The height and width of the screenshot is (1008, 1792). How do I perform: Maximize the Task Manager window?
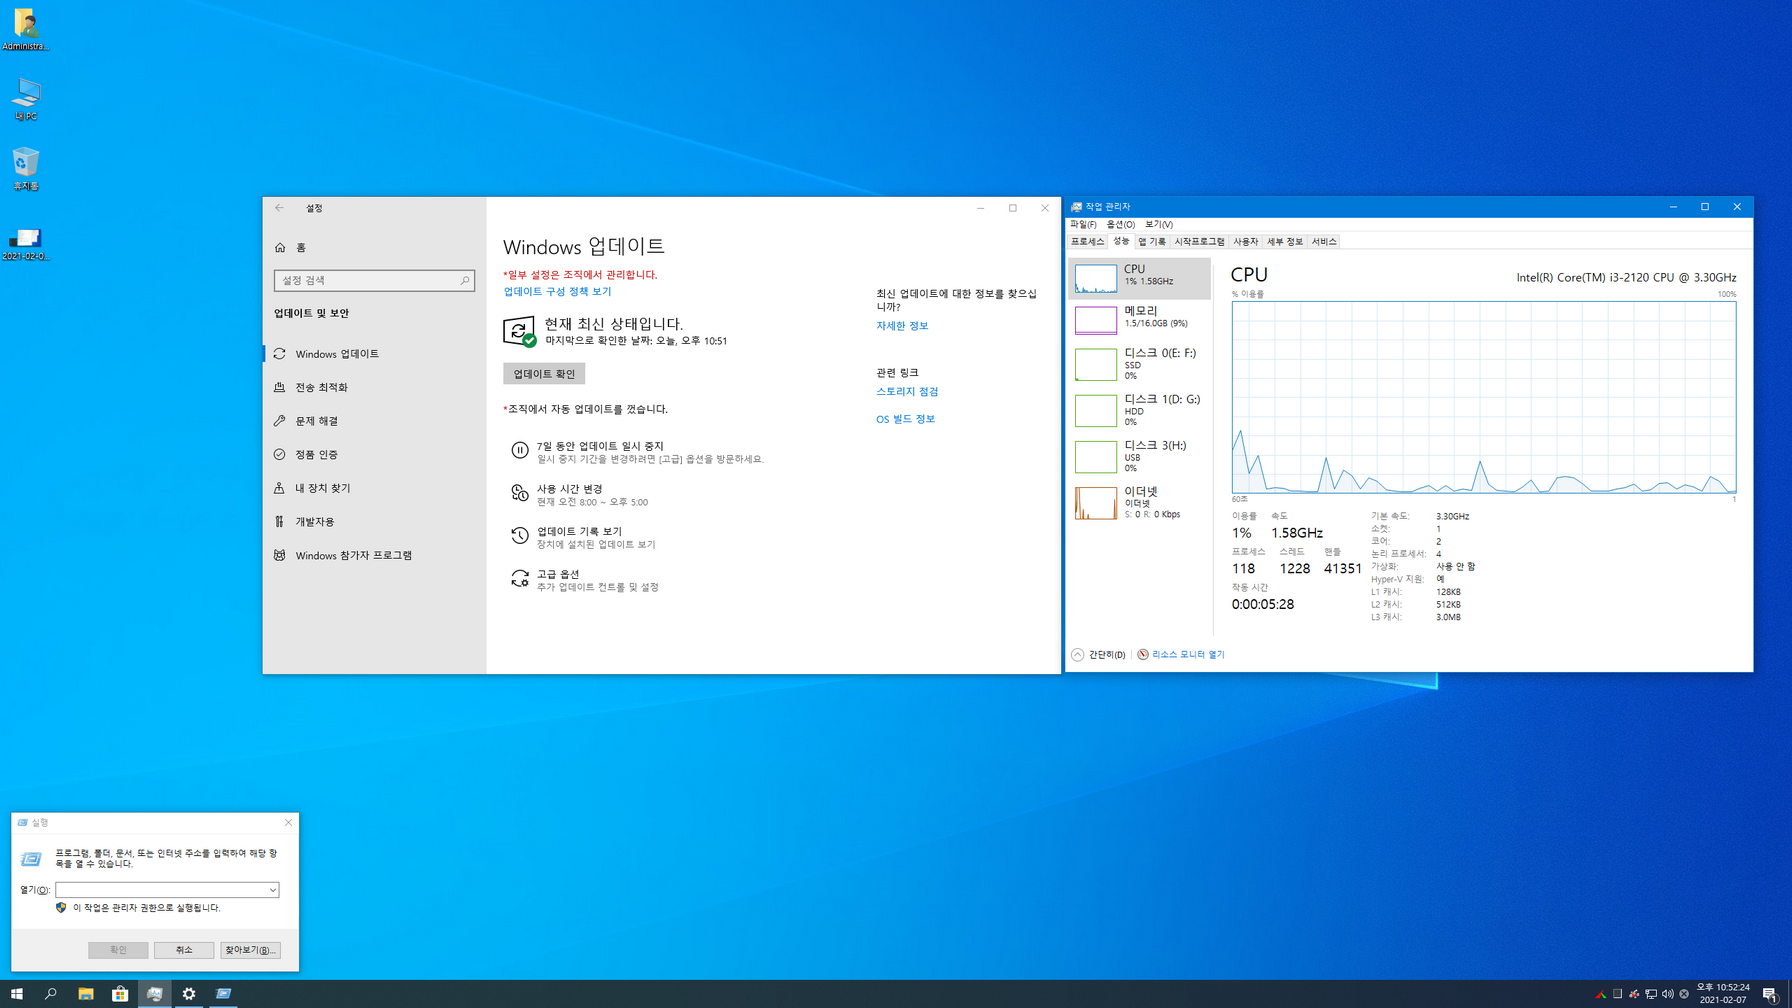[1705, 207]
